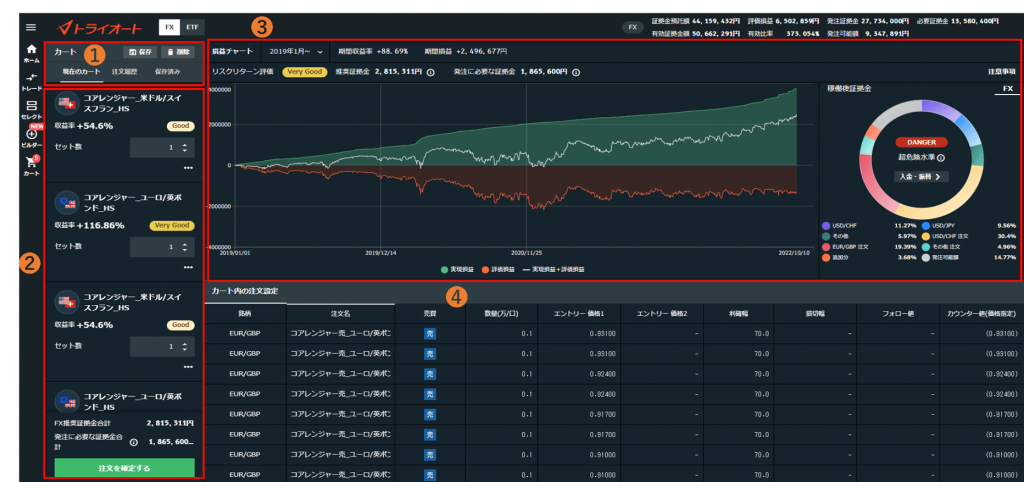
Task: Click the セット数 input on first card
Action: [162, 148]
